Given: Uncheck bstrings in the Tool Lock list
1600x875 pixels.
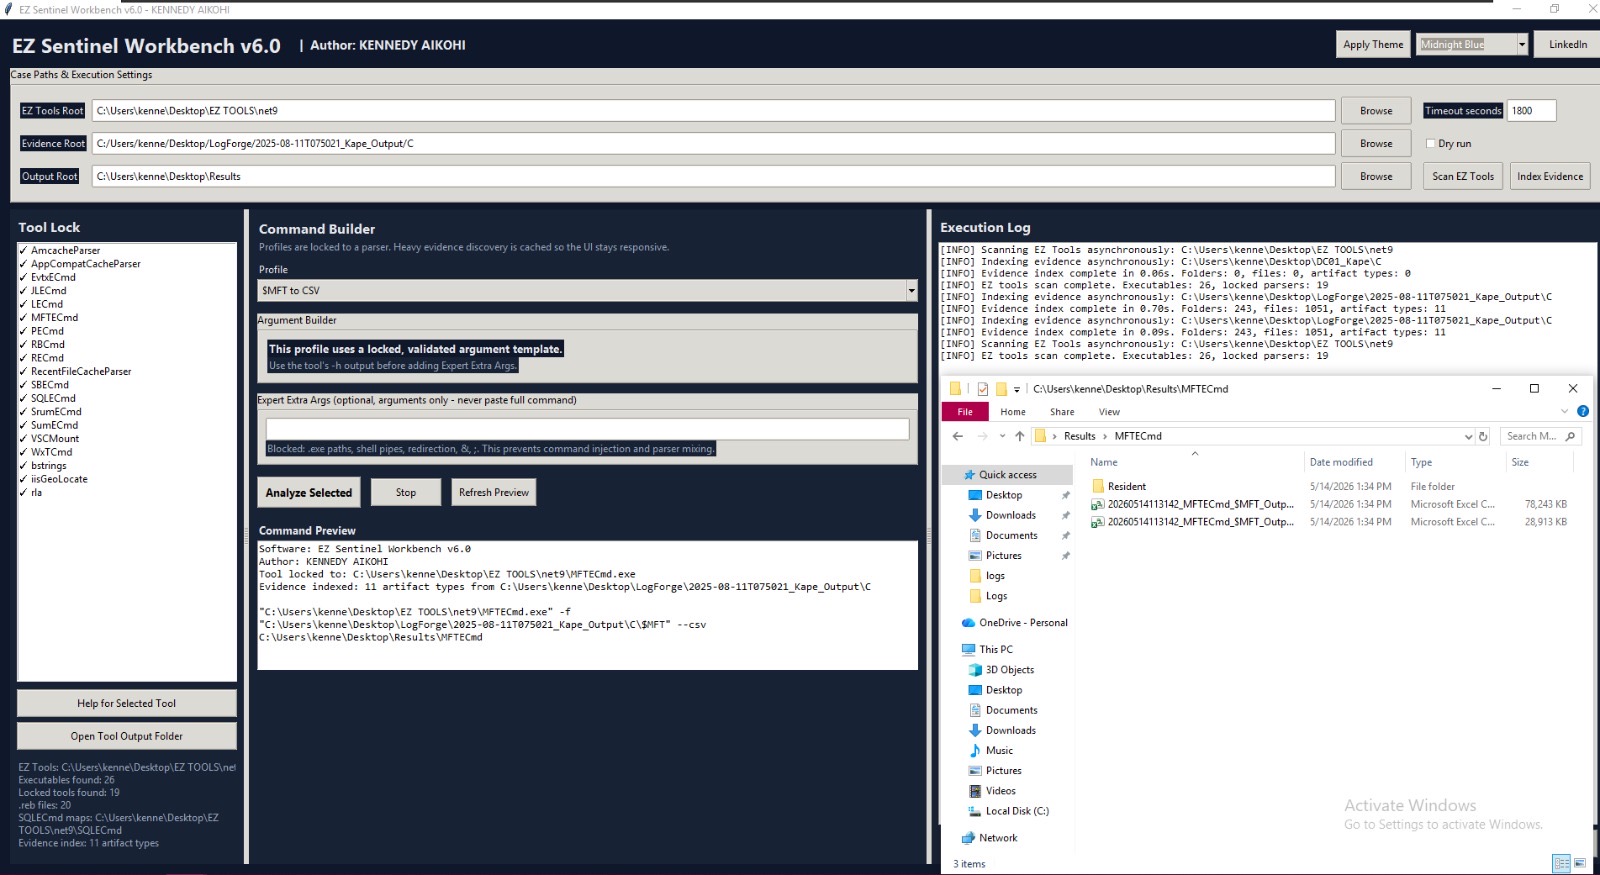Looking at the screenshot, I should coord(24,466).
